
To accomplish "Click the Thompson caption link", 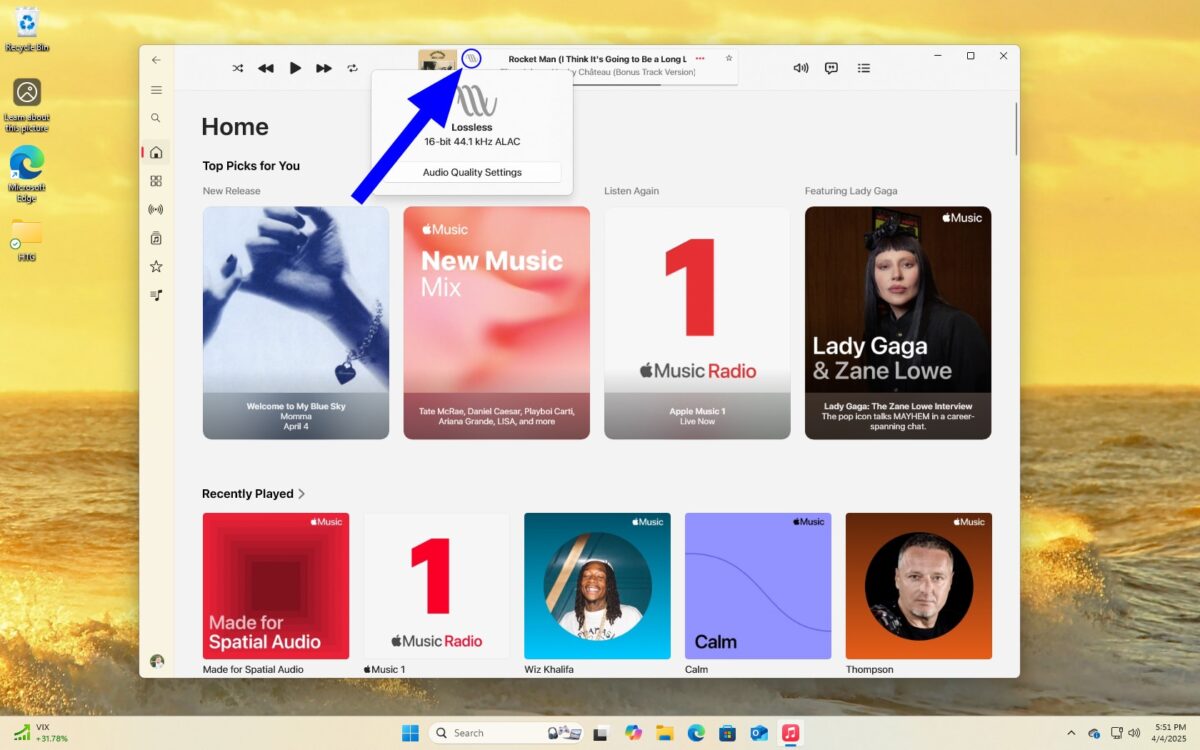I will tap(870, 669).
